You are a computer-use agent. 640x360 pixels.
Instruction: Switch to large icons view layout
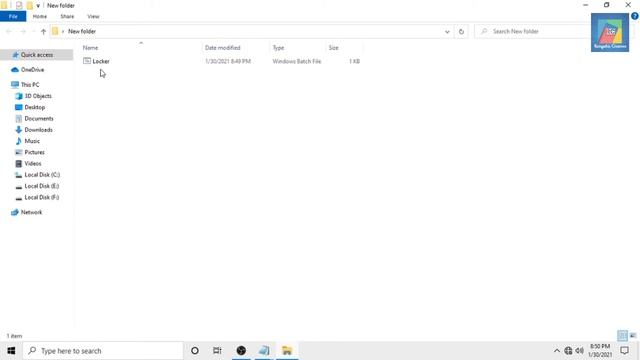click(633, 336)
